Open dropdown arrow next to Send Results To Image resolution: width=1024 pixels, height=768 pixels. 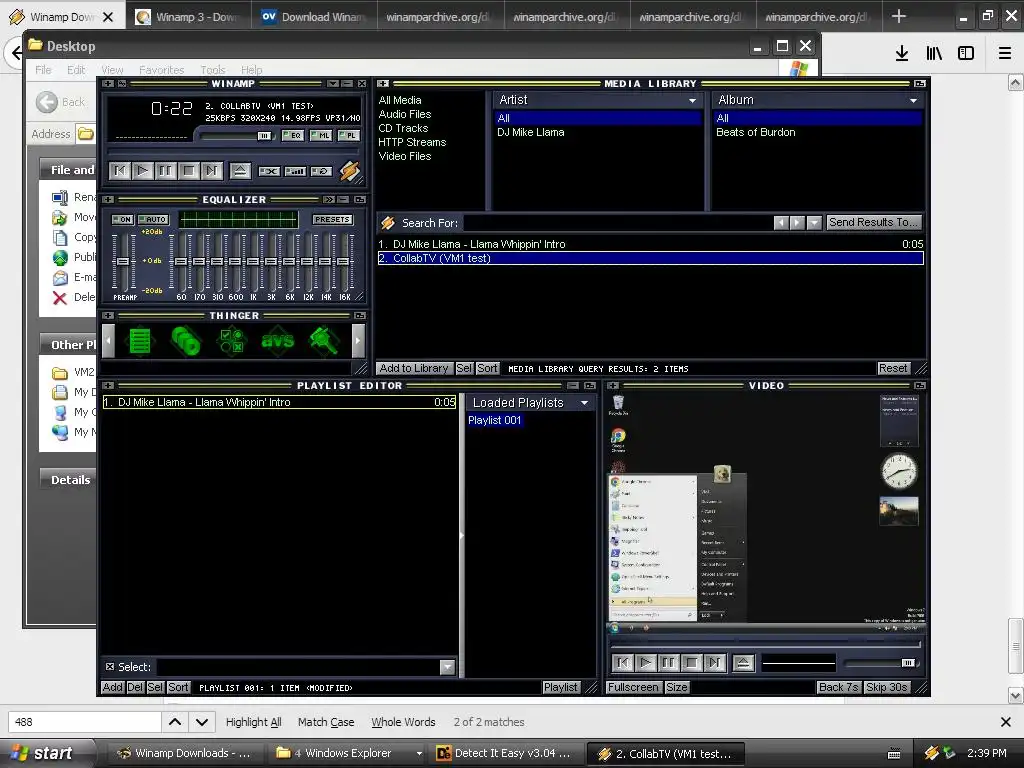pyautogui.click(x=814, y=223)
